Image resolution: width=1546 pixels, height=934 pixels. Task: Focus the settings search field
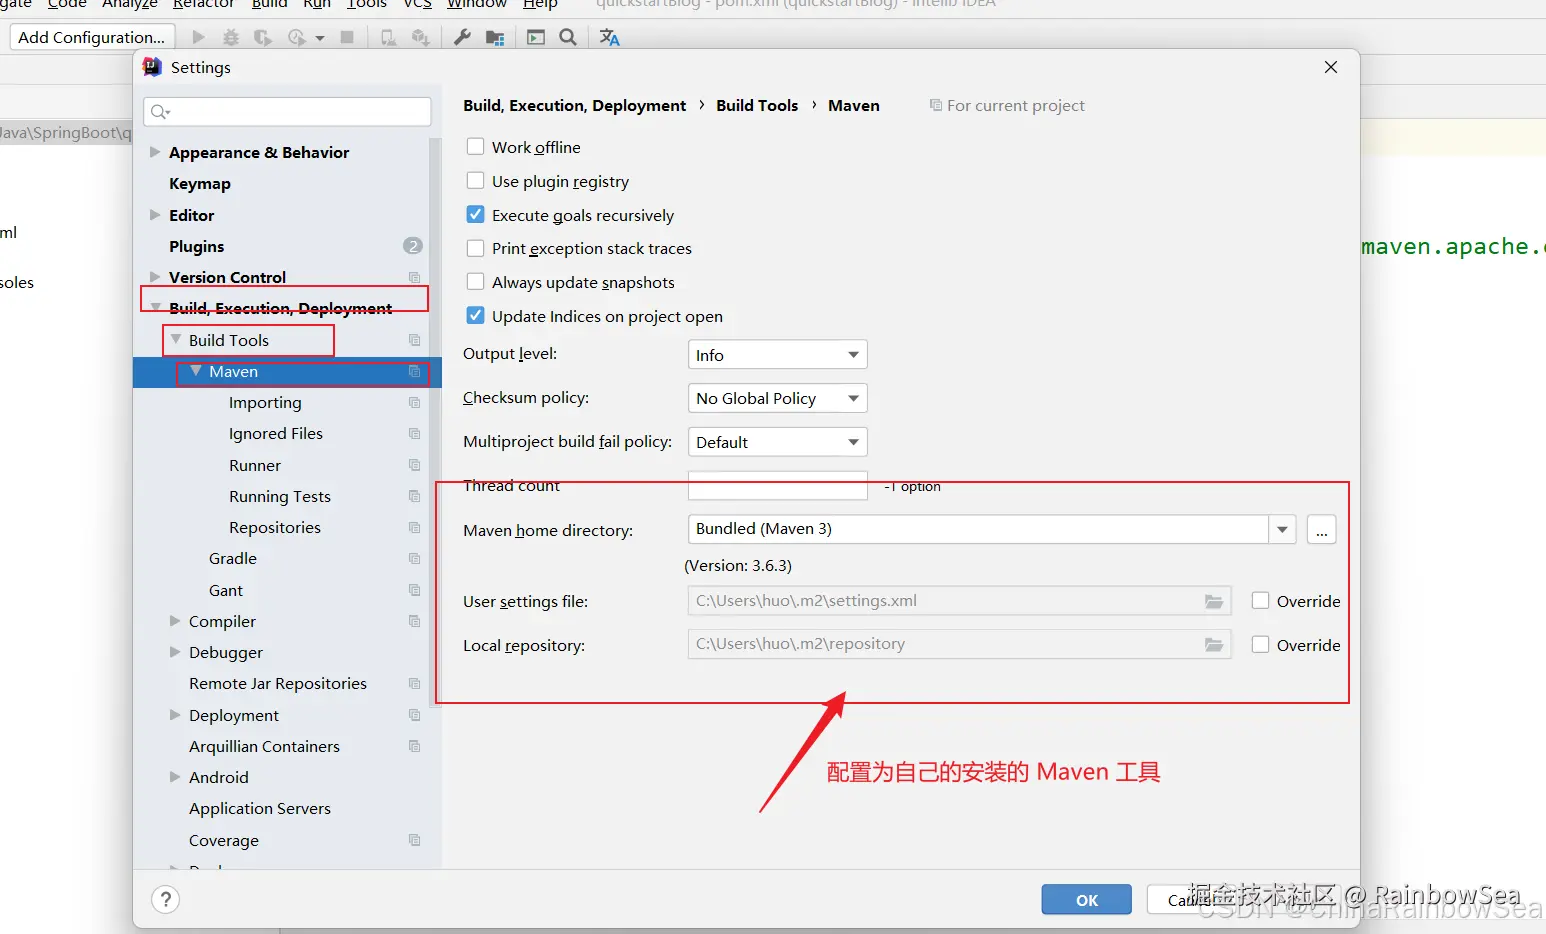(288, 112)
